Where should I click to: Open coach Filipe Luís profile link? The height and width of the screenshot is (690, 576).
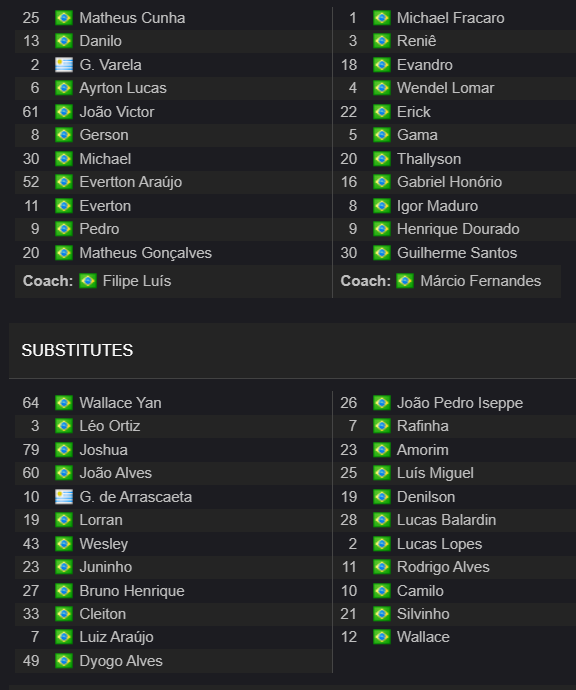[137, 281]
